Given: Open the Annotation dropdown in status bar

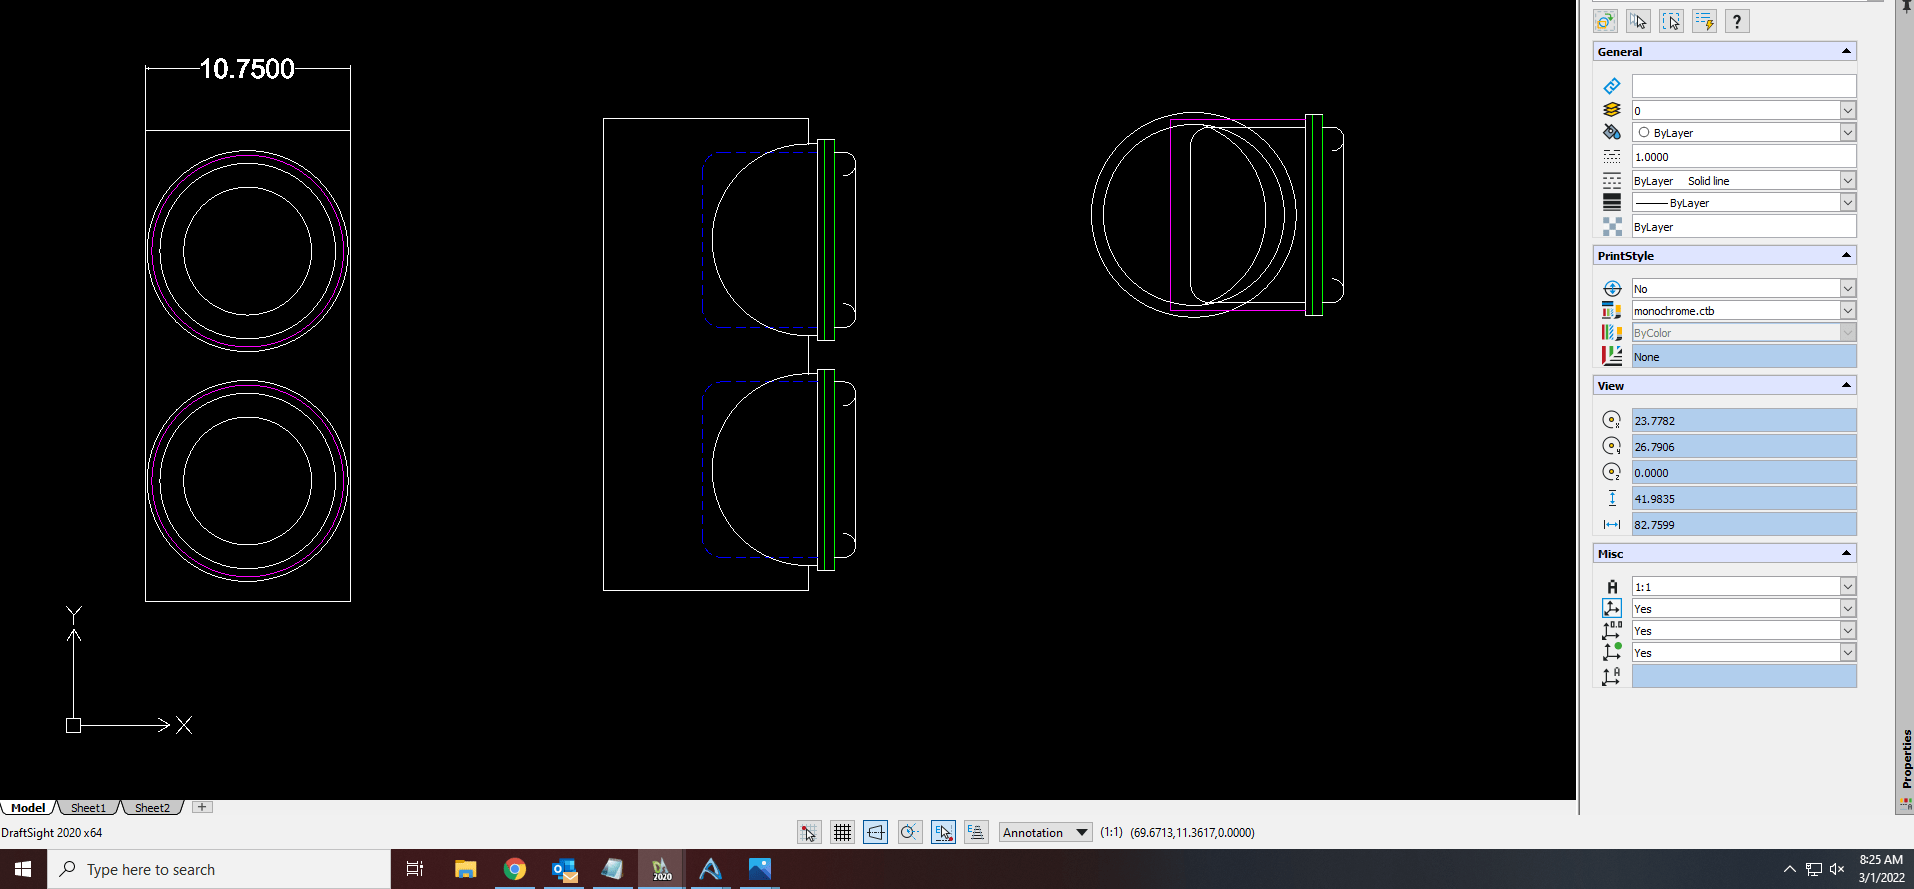Looking at the screenshot, I should pos(1045,832).
